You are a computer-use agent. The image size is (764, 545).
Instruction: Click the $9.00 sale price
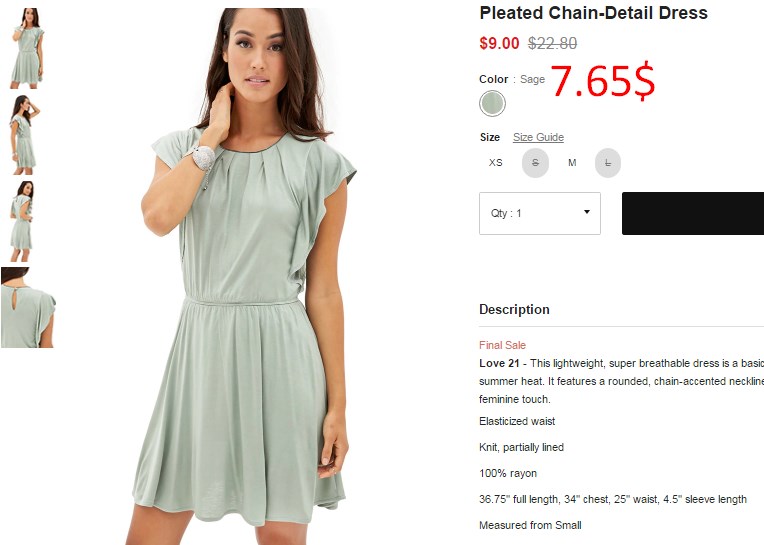click(499, 43)
